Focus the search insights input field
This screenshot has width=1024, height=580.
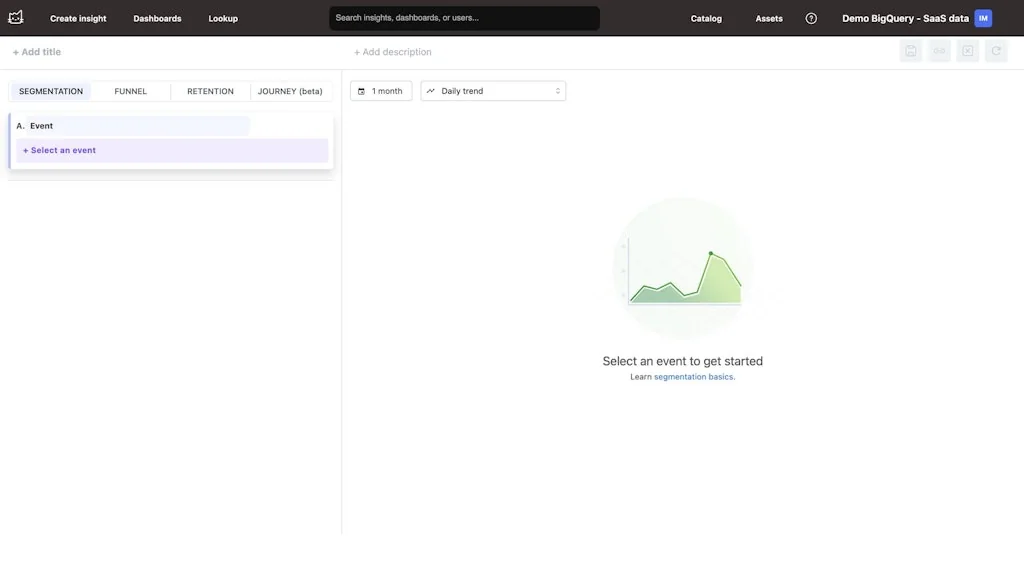point(464,18)
